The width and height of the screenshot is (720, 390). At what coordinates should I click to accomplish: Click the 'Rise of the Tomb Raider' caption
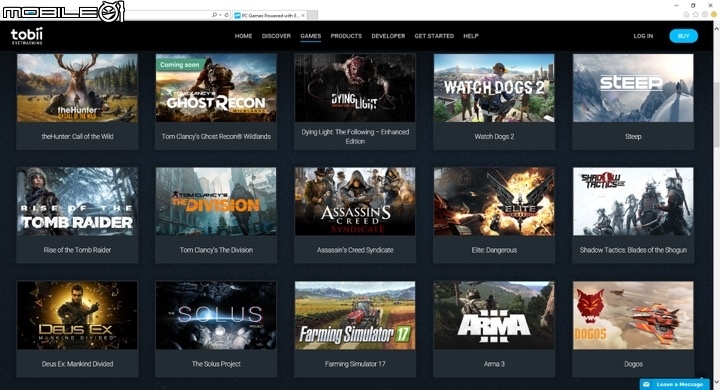click(x=77, y=250)
